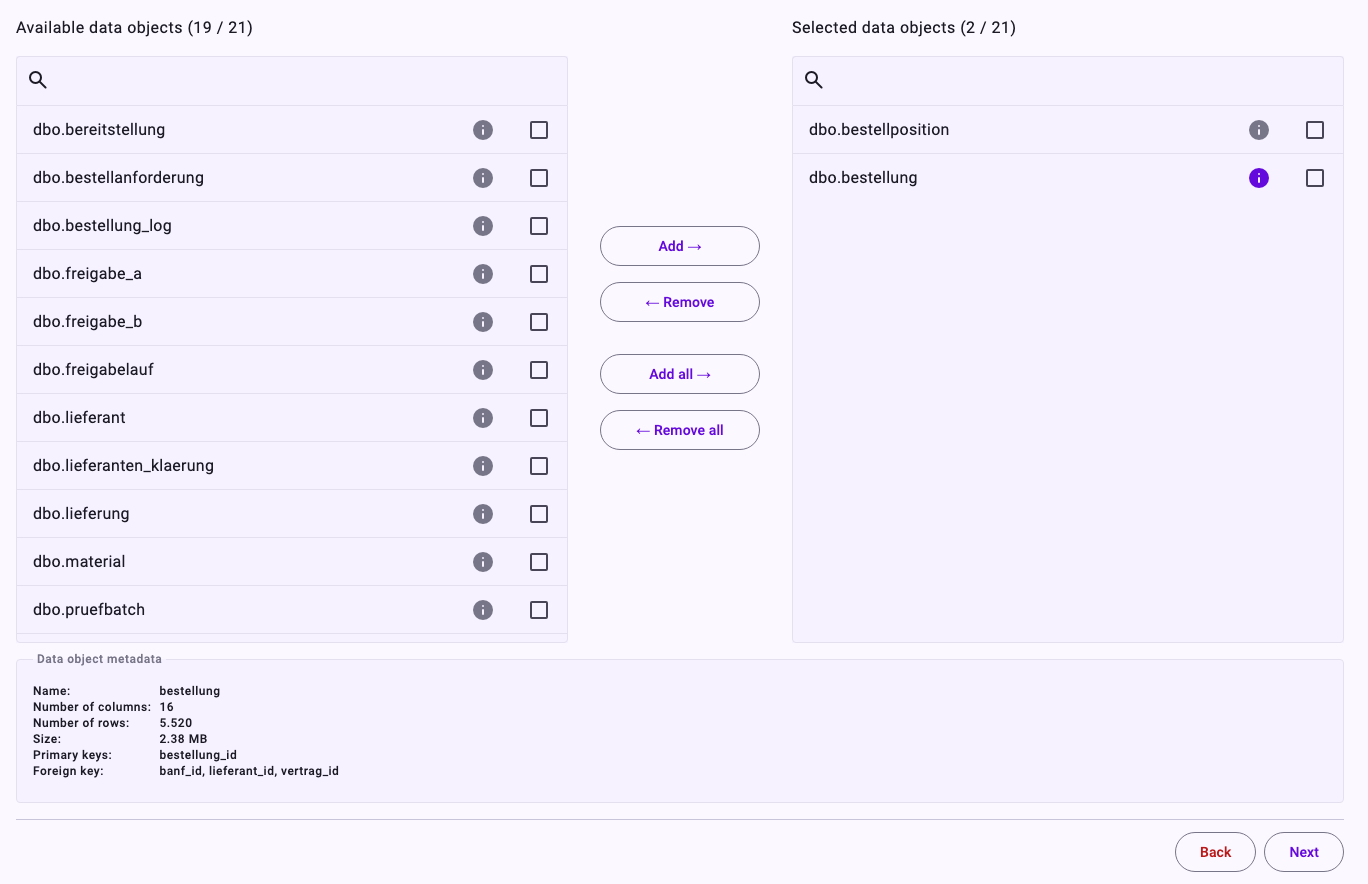Viewport: 1368px width, 884px height.
Task: Click info icon beside dbo.lieferant
Action: pos(483,418)
